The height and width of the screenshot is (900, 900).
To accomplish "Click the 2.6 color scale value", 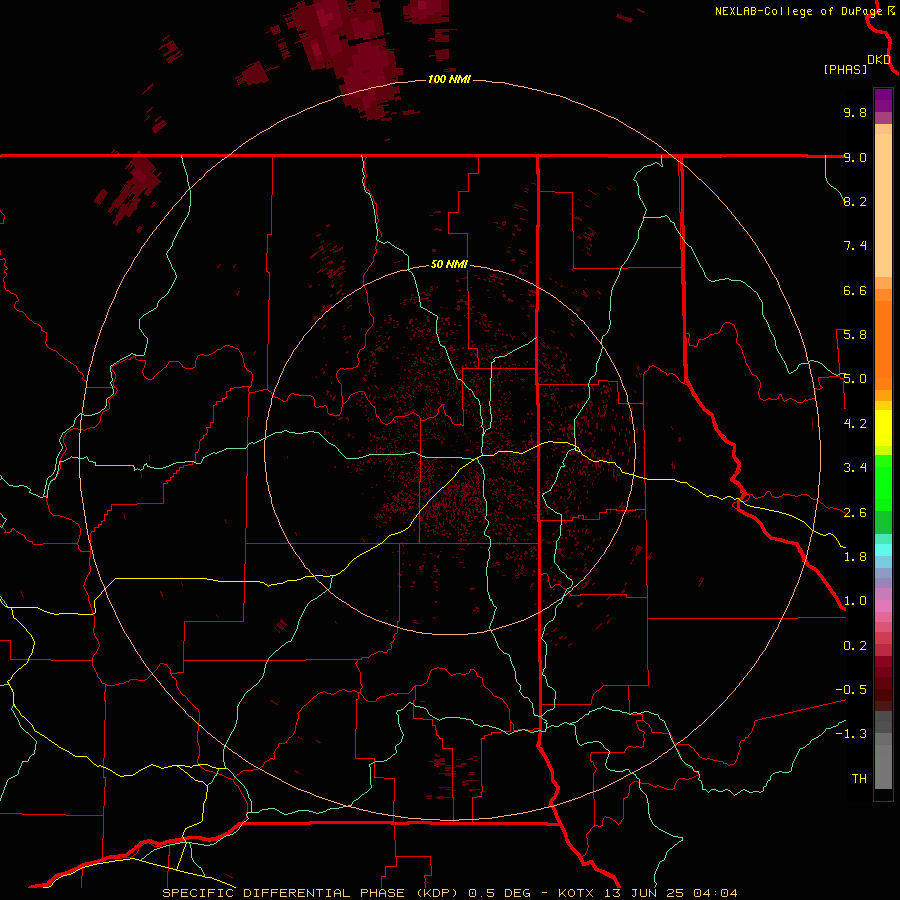I will click(855, 513).
